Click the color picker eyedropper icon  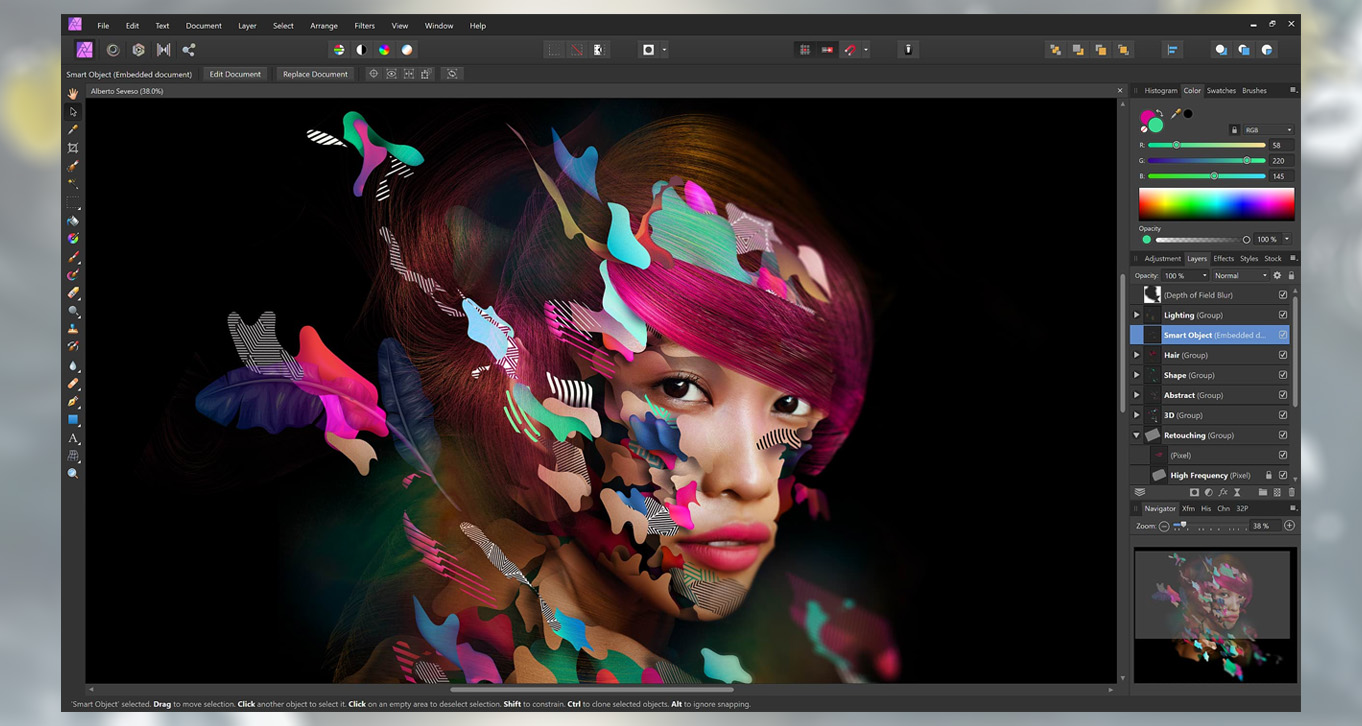click(x=1176, y=113)
